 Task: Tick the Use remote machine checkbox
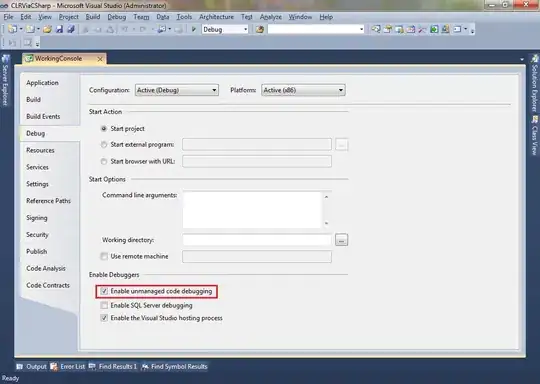(x=104, y=256)
